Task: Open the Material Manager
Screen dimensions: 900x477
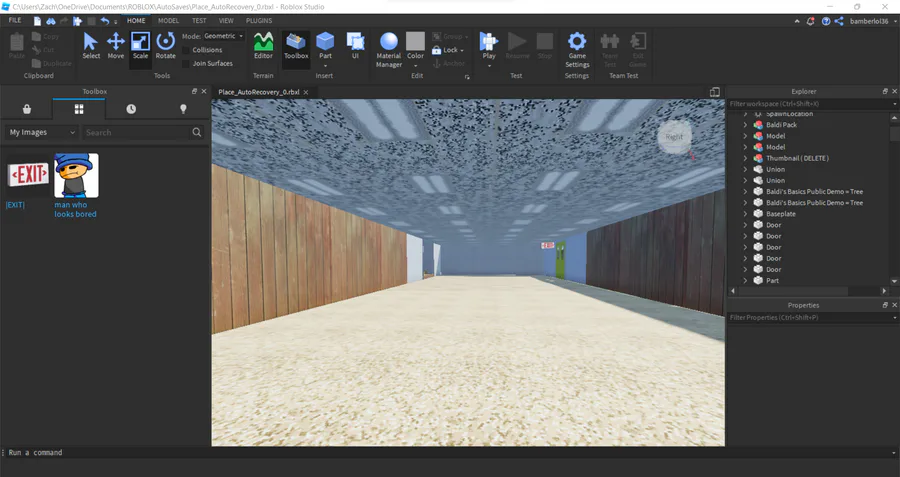Action: coord(389,50)
